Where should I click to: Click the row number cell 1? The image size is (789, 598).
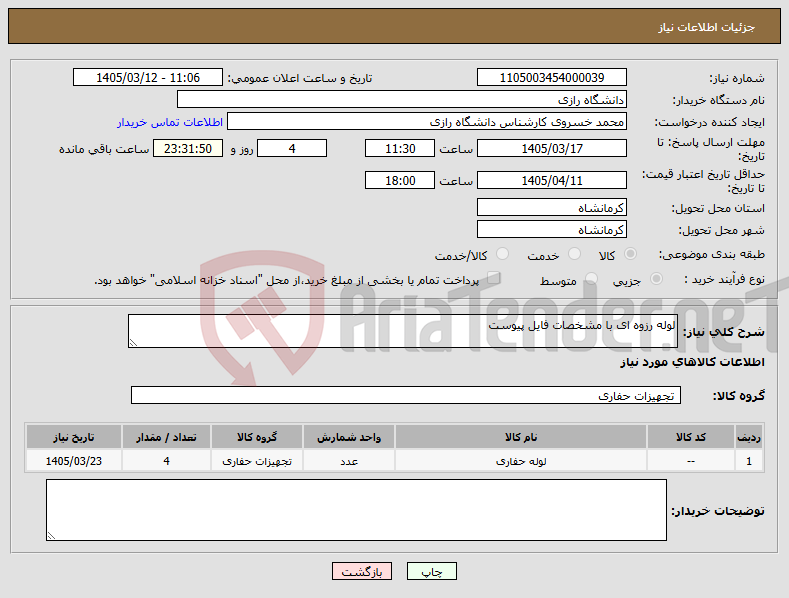click(x=749, y=461)
